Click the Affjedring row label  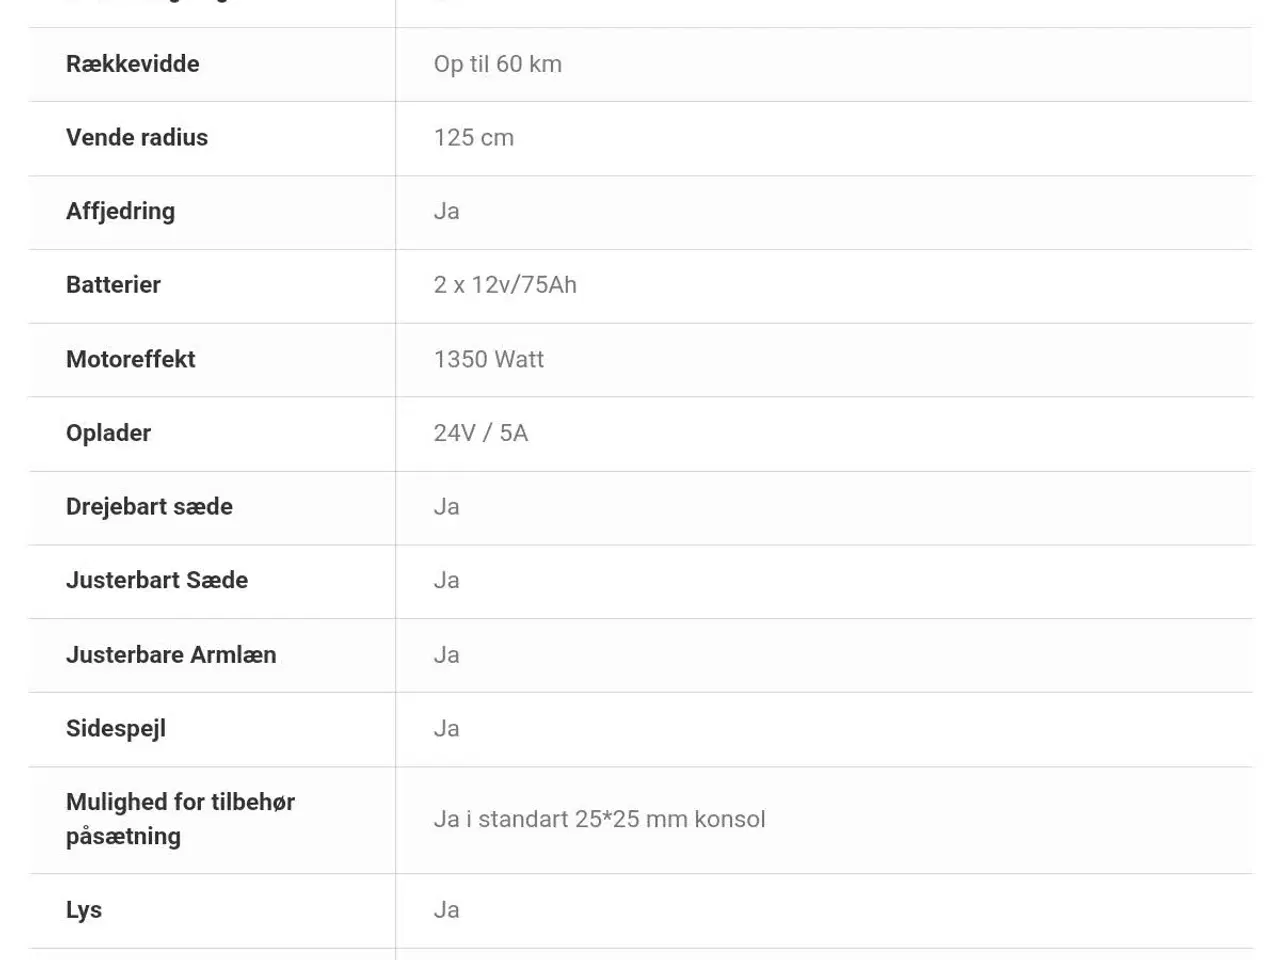click(x=120, y=211)
